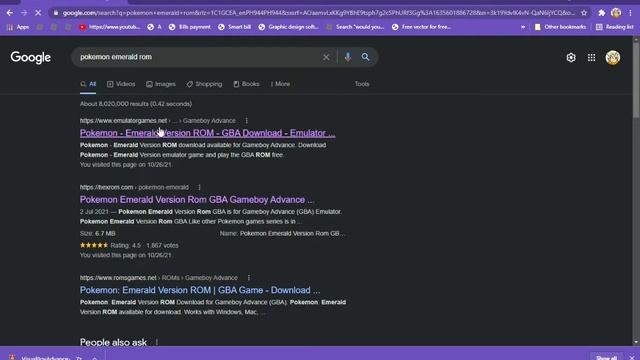Screen dimensions: 640x360
Task: Submit search with the magnifier icon
Action: pyautogui.click(x=365, y=57)
